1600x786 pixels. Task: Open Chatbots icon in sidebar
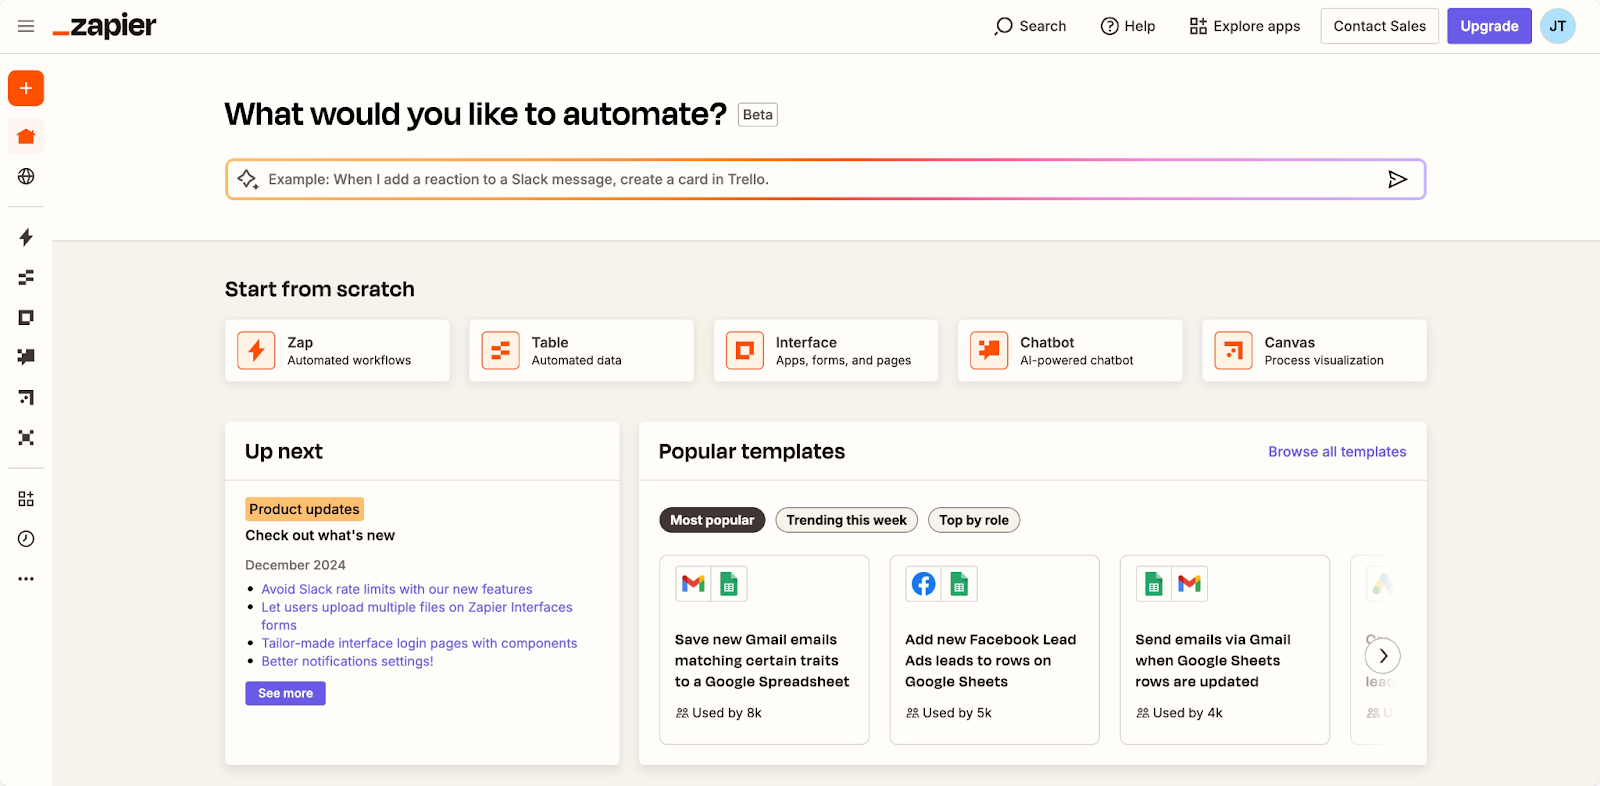26,357
